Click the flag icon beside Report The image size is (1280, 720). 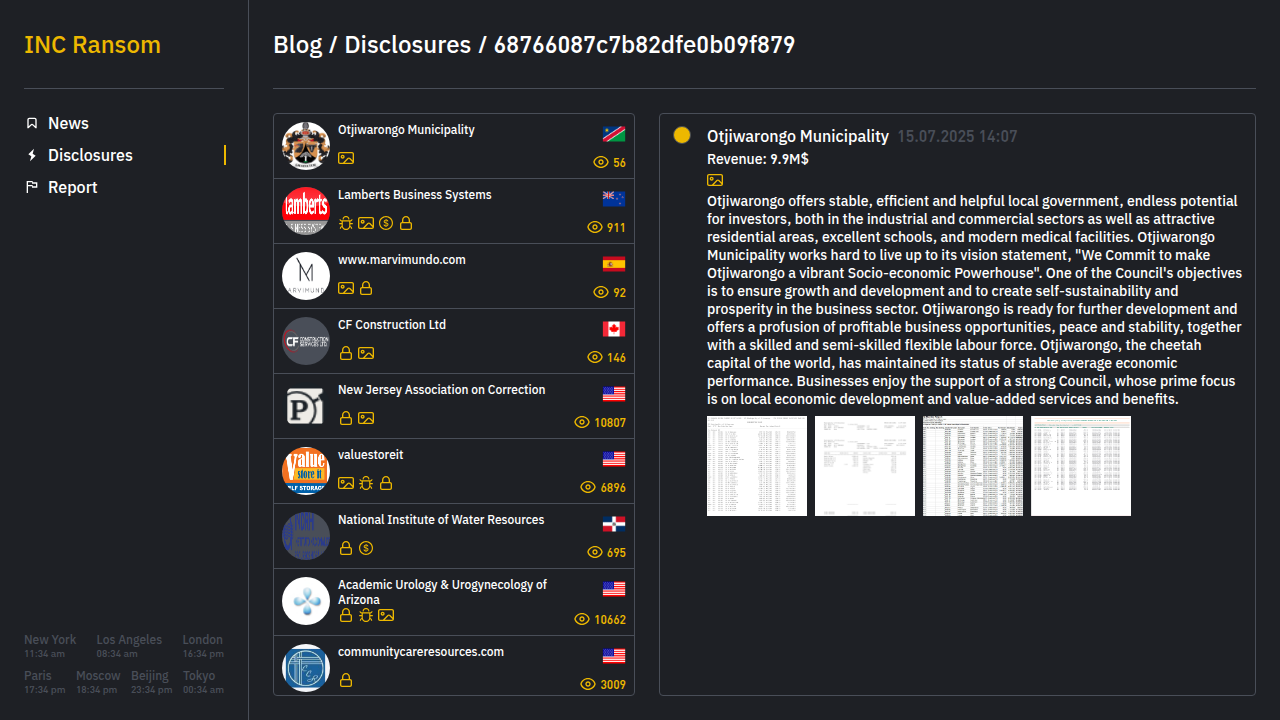(32, 187)
